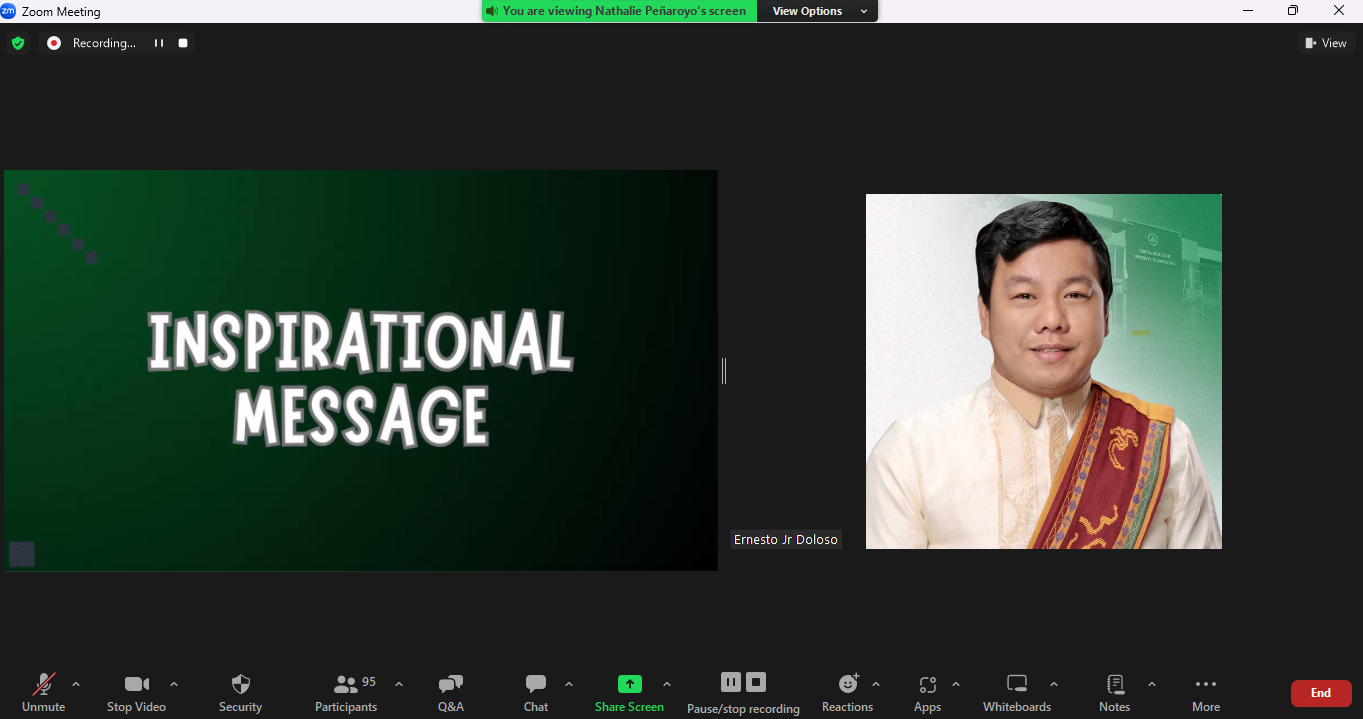Open the Chat panel
The width and height of the screenshot is (1363, 719).
pos(536,685)
